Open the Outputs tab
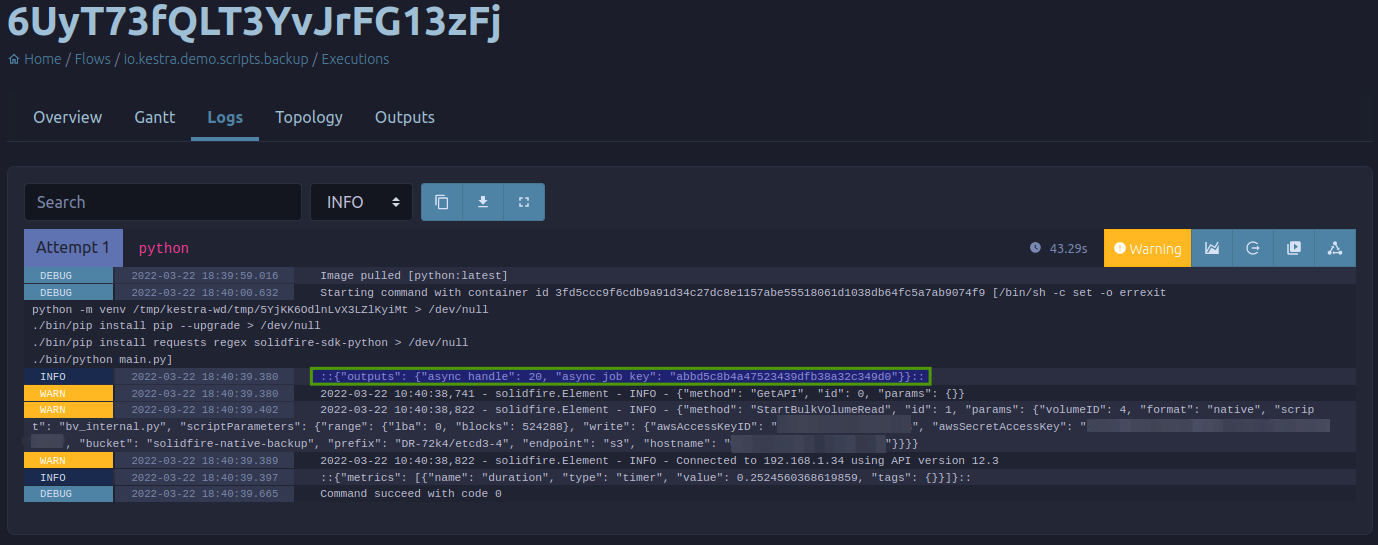The image size is (1378, 545). point(405,117)
